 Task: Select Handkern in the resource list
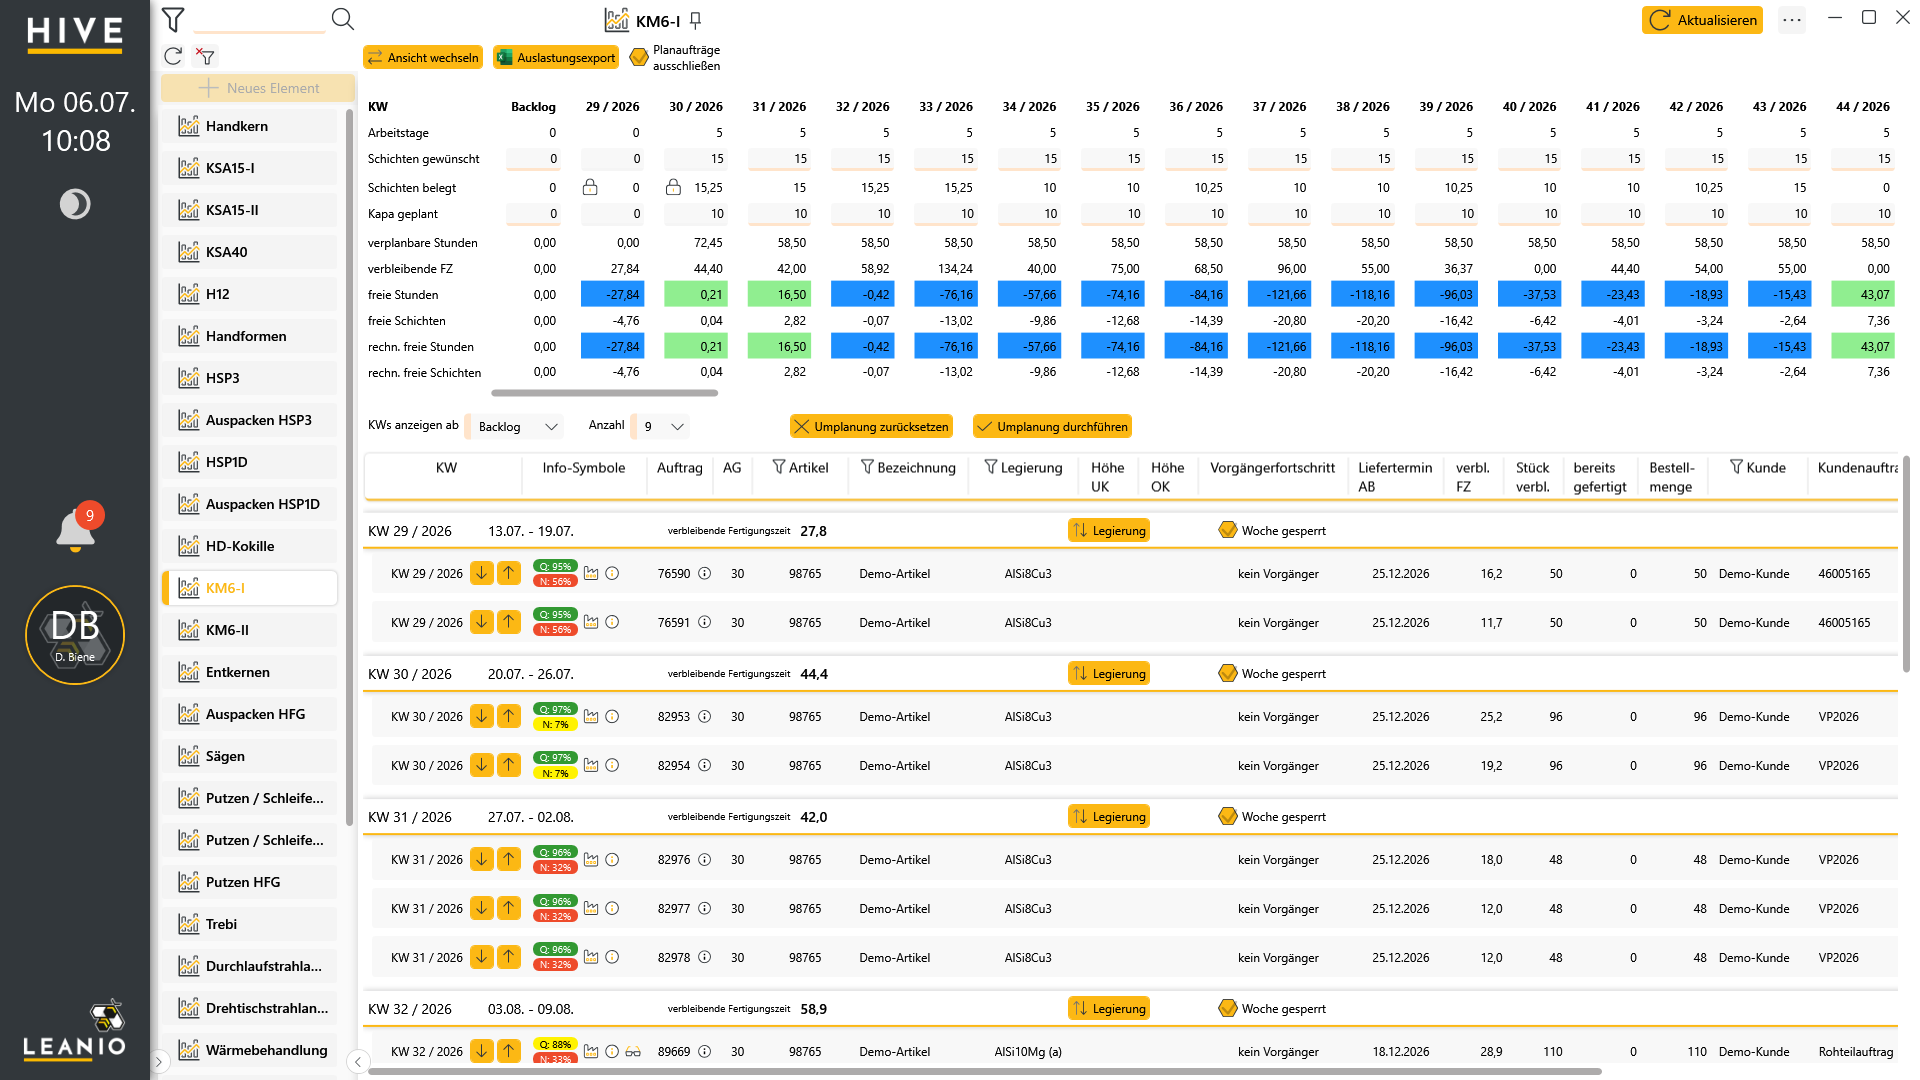(249, 126)
